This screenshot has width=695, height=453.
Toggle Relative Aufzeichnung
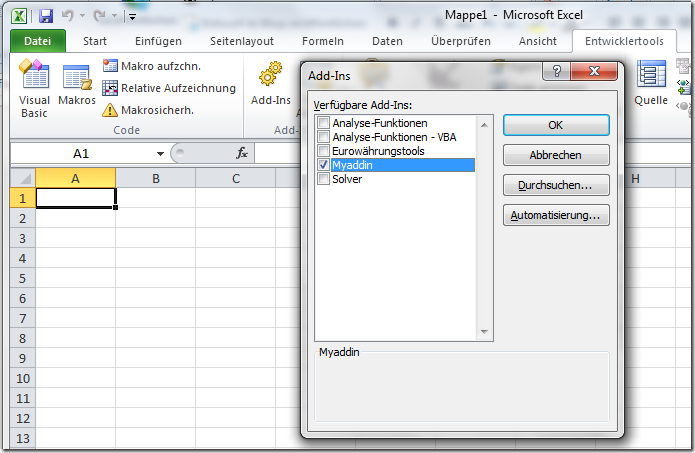click(x=169, y=88)
